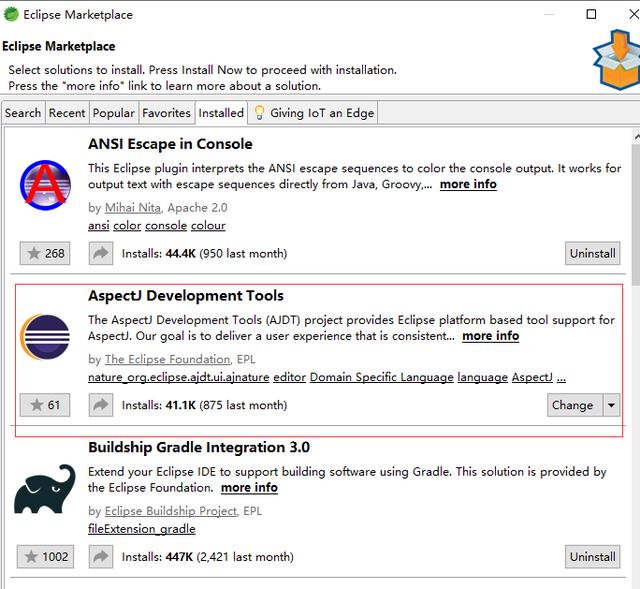The width and height of the screenshot is (640, 589).
Task: Open the Change dropdown arrow for AspectJ
Action: pos(611,405)
